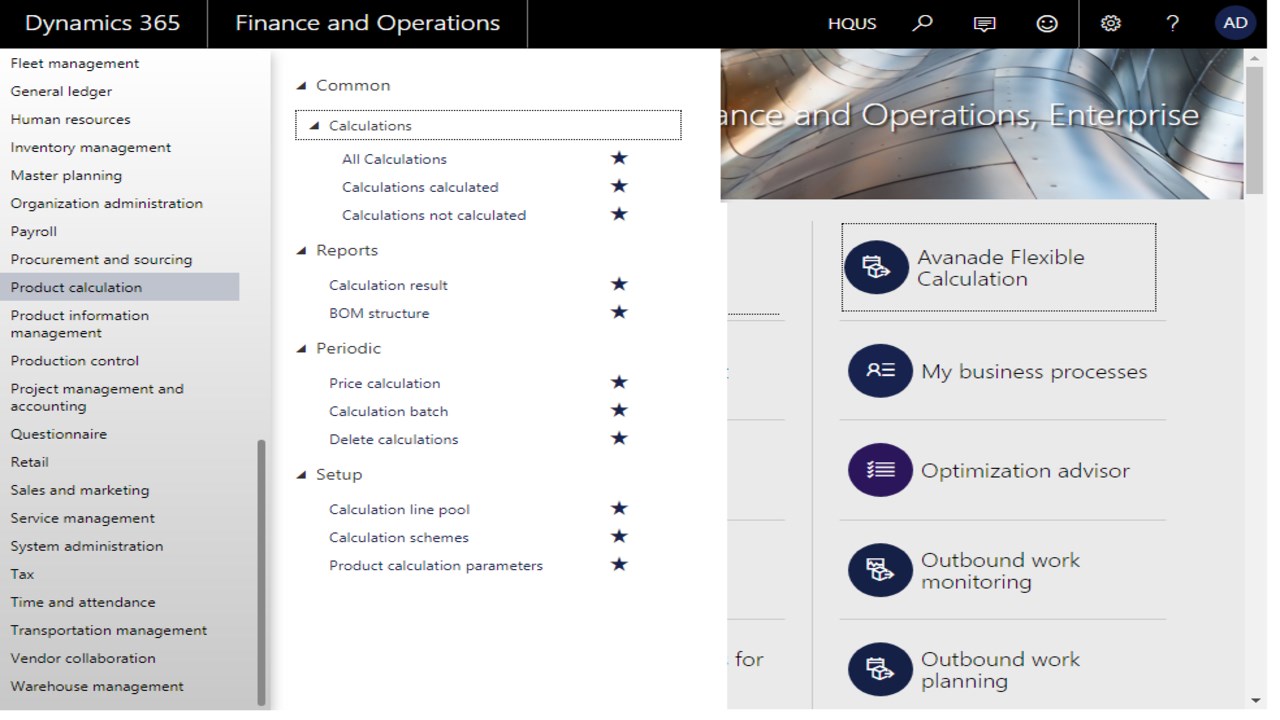Click the dashboard vertical scrollbar
1280x720 pixels.
click(x=1256, y=131)
